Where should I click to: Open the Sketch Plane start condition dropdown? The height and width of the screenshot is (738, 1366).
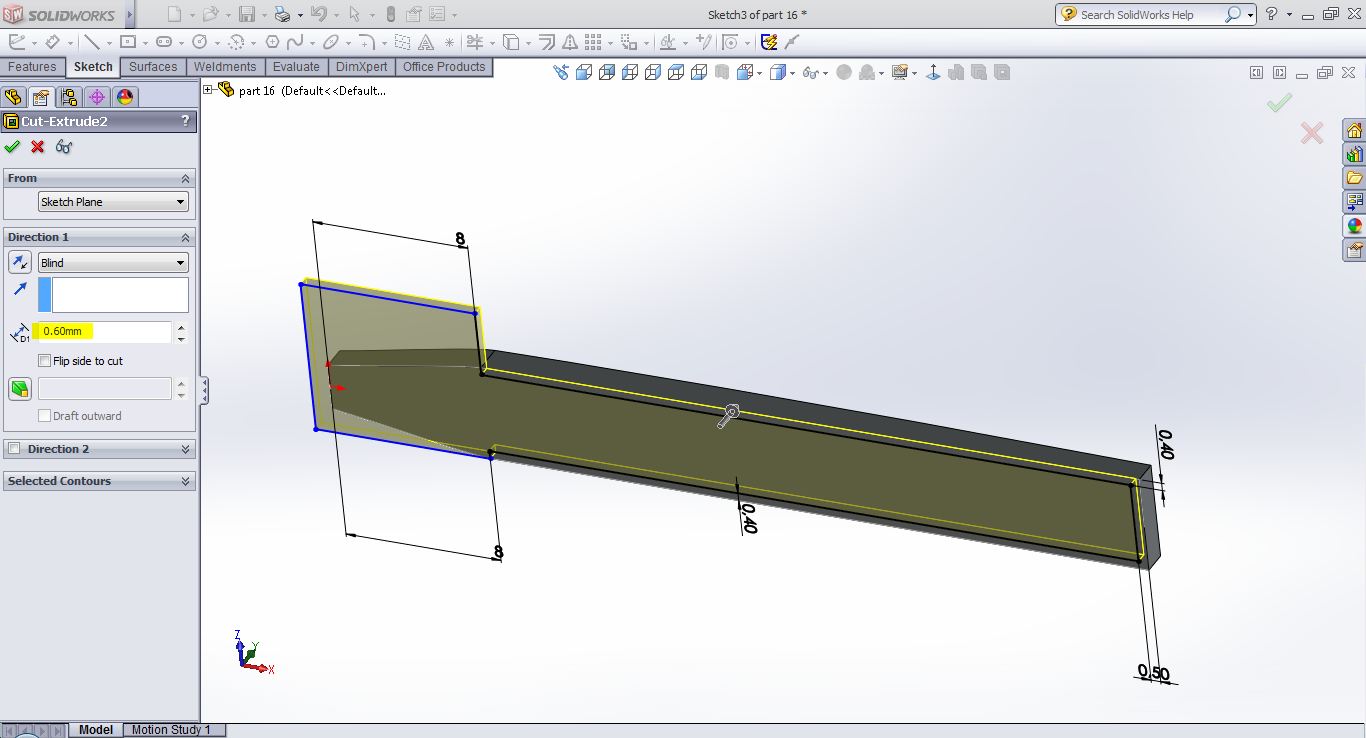point(112,202)
